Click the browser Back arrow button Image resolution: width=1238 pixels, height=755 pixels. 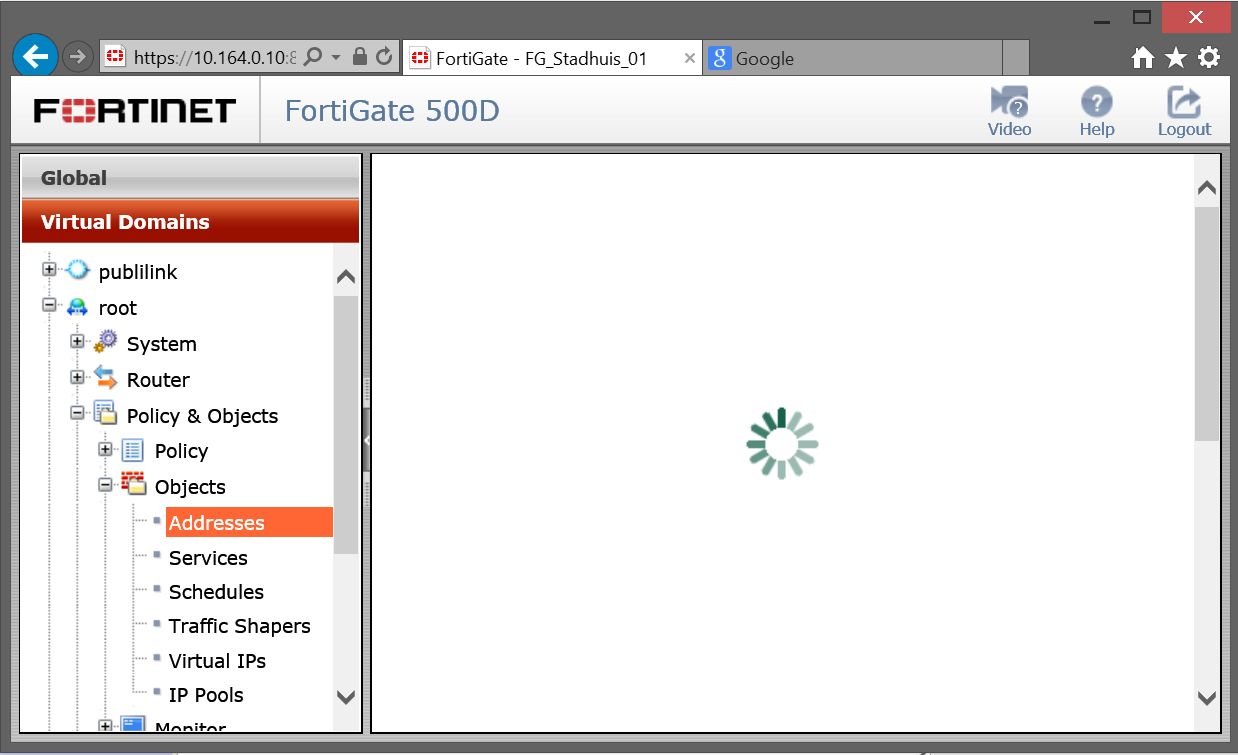point(35,57)
